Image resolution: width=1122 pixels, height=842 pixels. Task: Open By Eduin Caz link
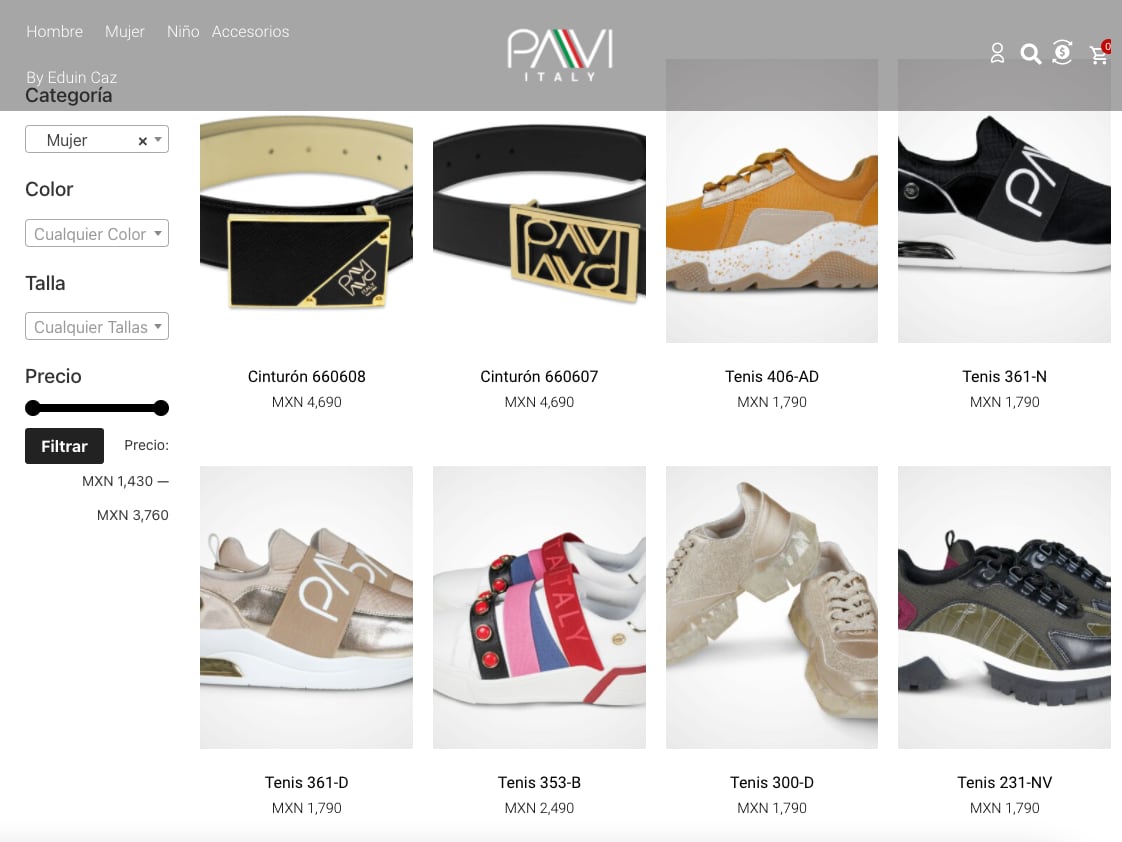[72, 77]
